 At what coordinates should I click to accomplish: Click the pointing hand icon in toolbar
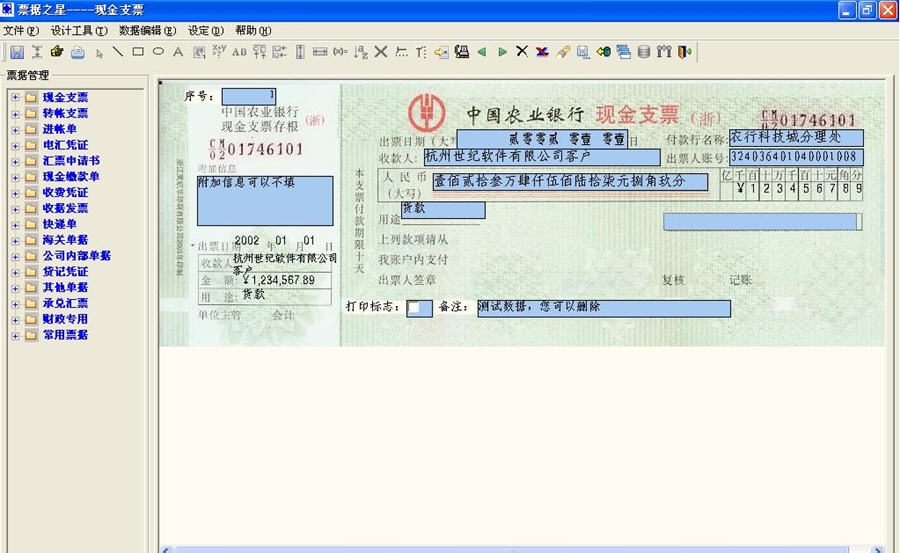coord(56,52)
